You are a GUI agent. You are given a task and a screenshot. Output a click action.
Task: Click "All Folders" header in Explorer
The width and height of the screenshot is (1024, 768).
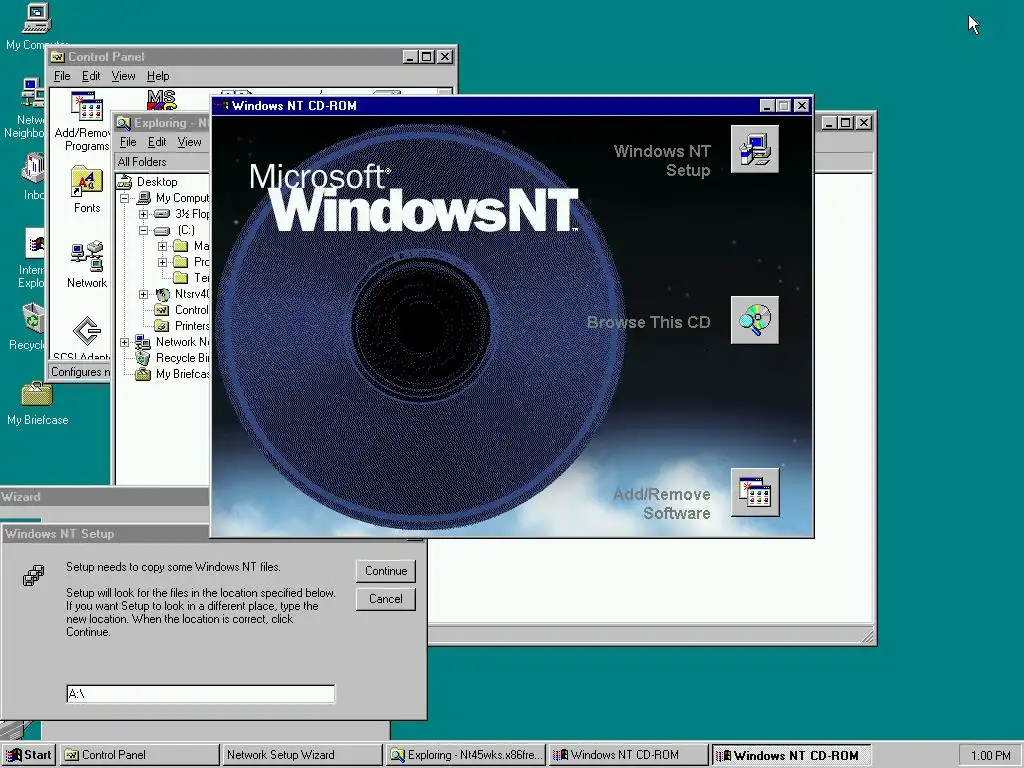tap(142, 162)
